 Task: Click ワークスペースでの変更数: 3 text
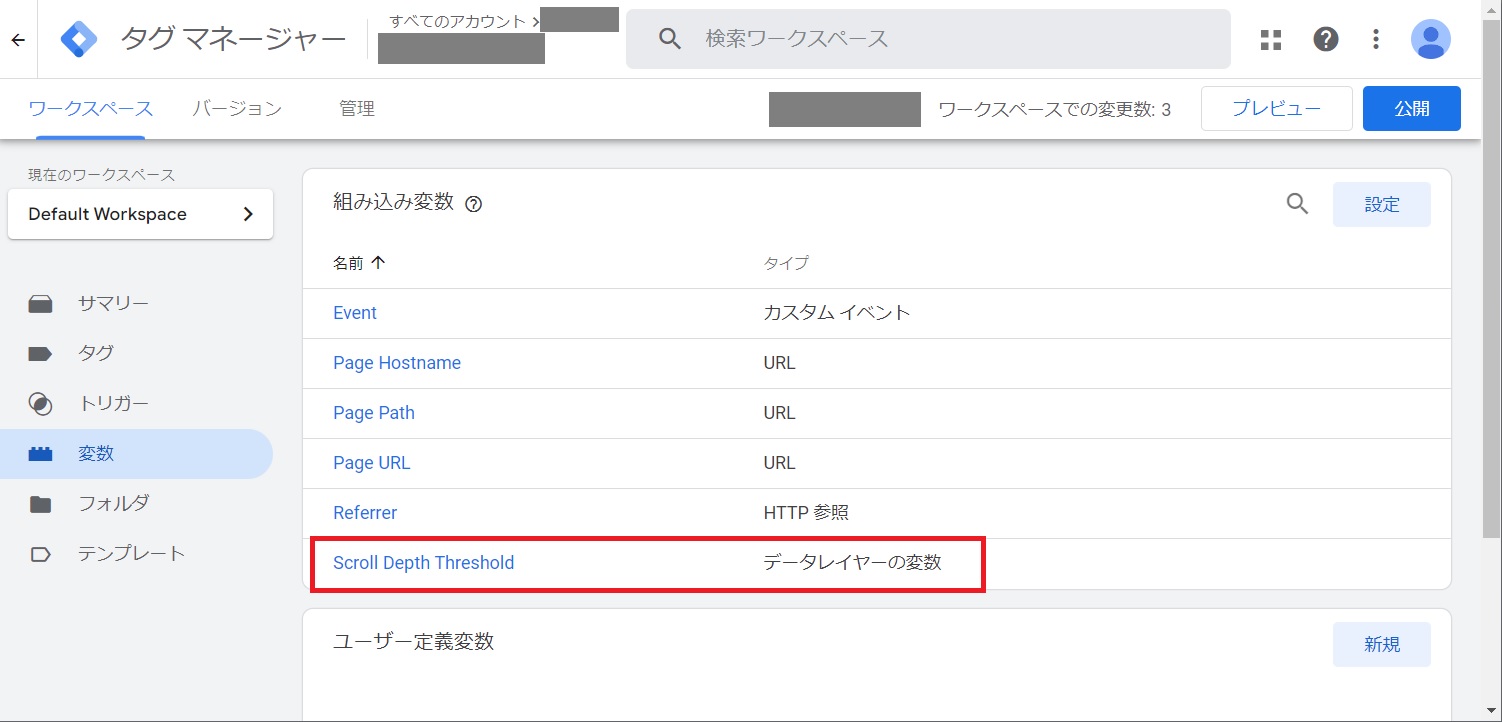point(1055,110)
